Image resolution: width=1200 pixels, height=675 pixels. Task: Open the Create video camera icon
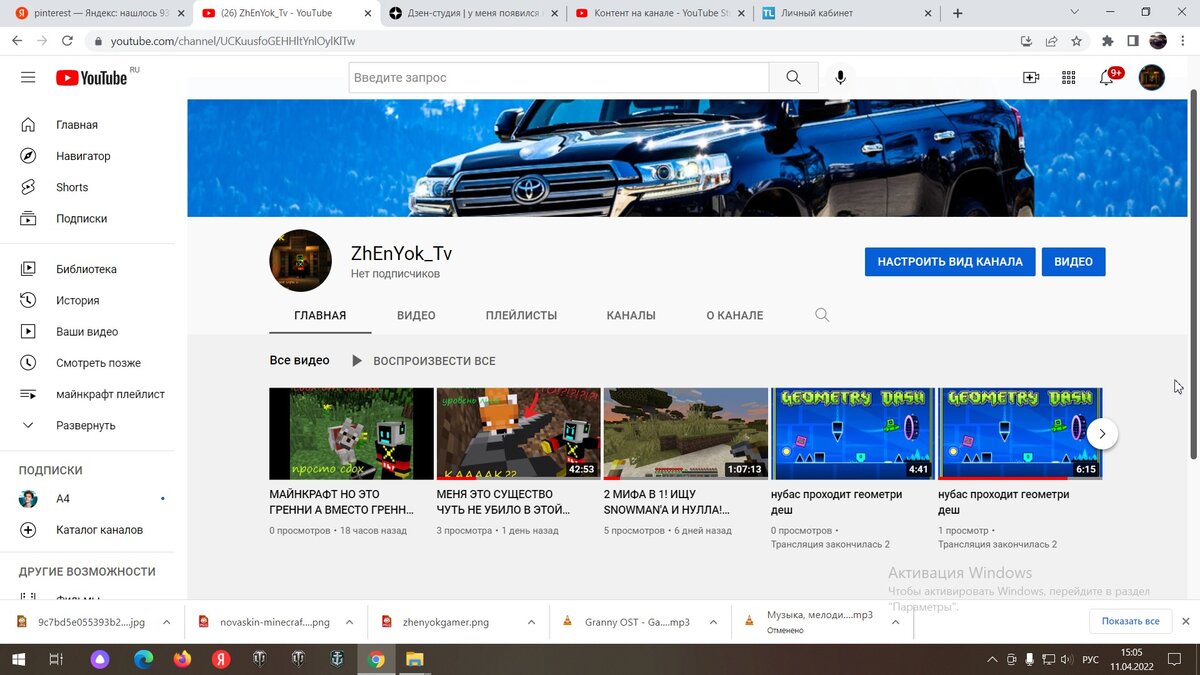pos(1031,78)
